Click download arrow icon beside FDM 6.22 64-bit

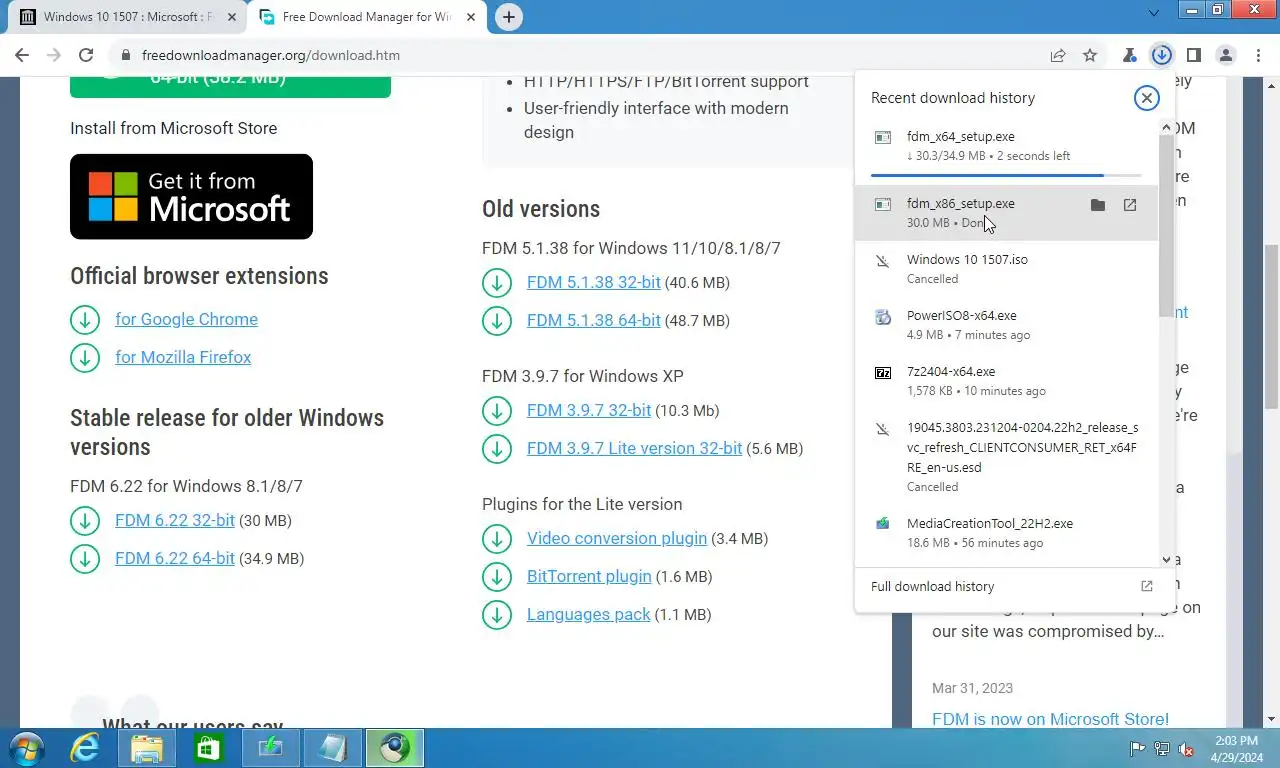[85, 559]
